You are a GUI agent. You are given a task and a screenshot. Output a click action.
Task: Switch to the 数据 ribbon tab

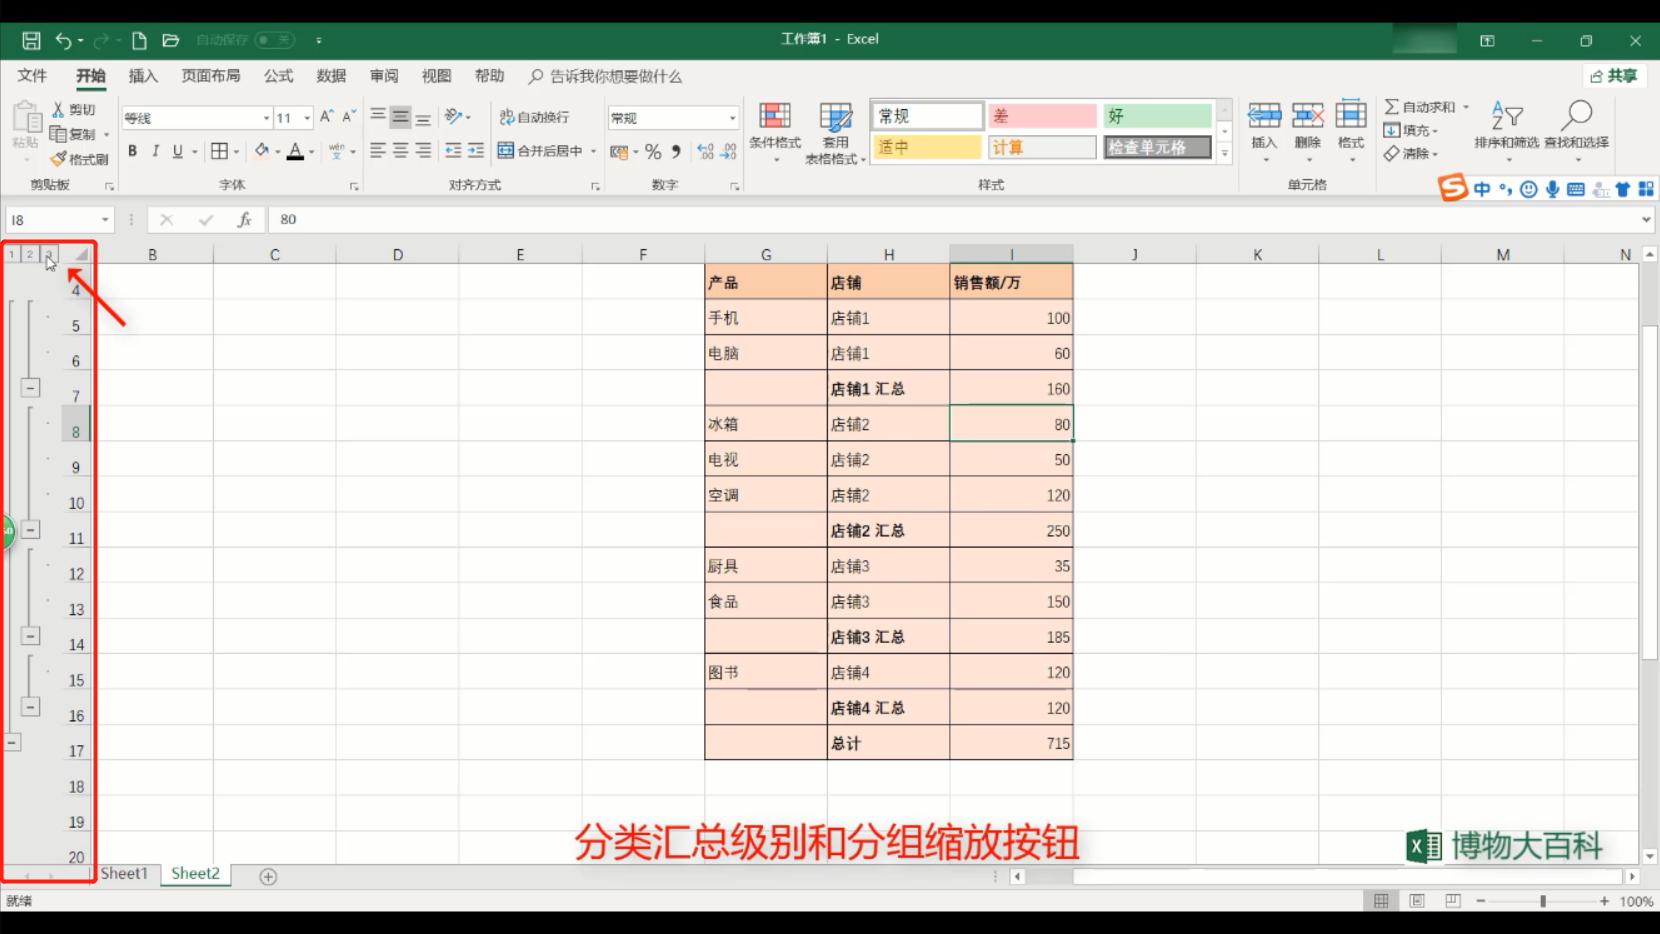pyautogui.click(x=330, y=75)
